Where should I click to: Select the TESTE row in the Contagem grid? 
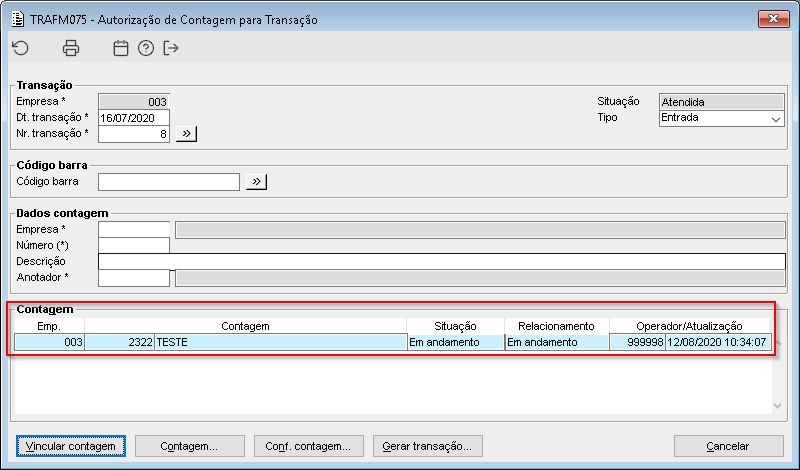(280, 342)
